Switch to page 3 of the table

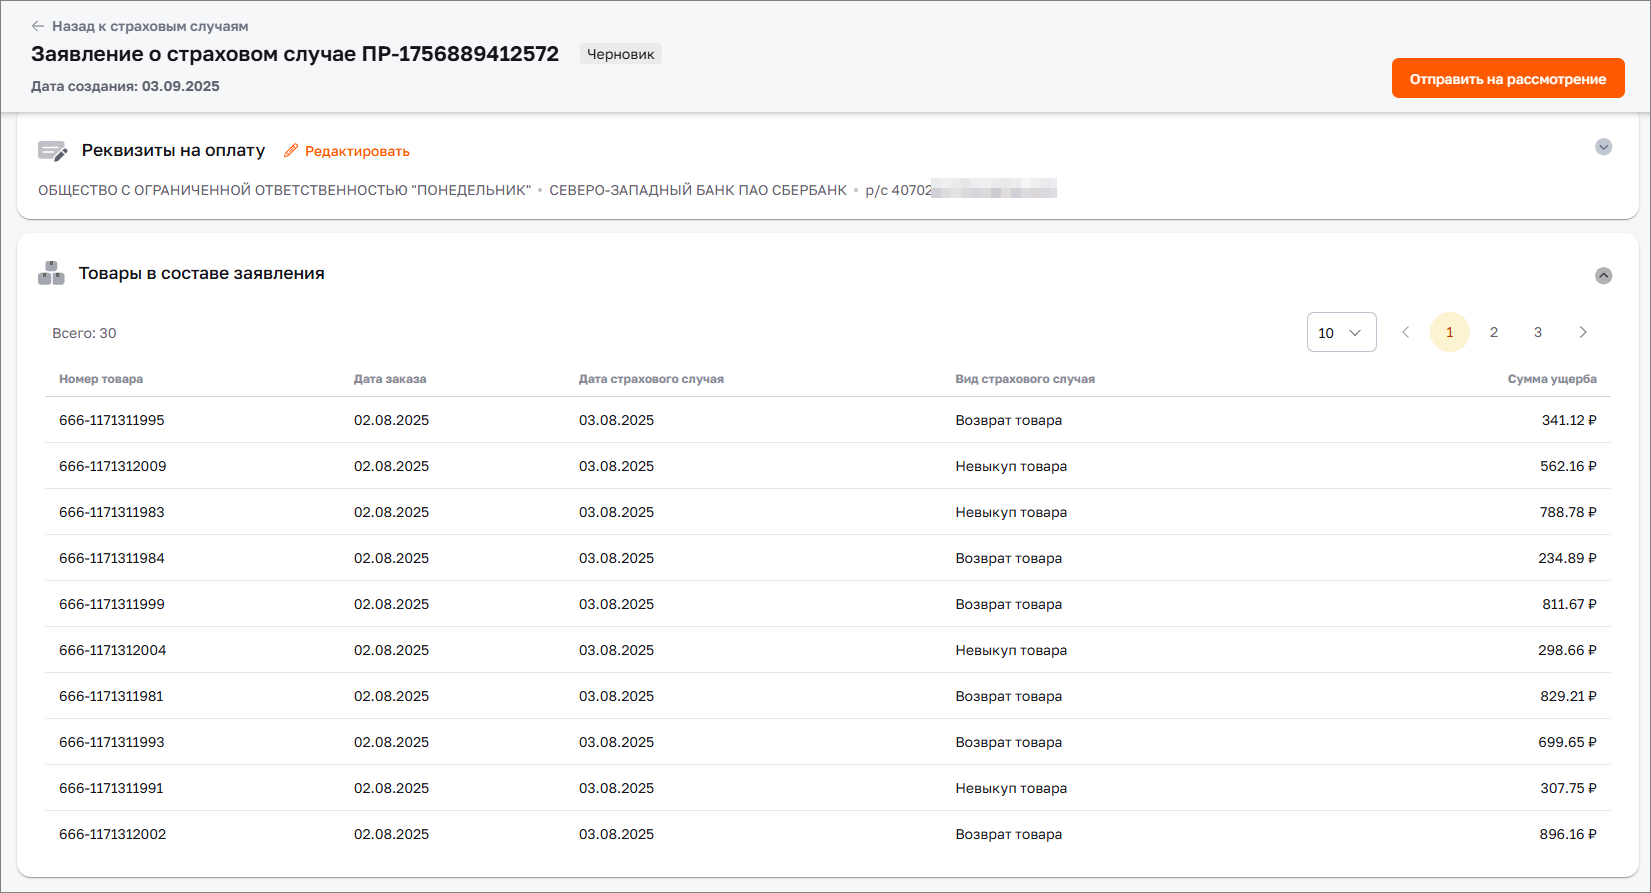pos(1537,332)
